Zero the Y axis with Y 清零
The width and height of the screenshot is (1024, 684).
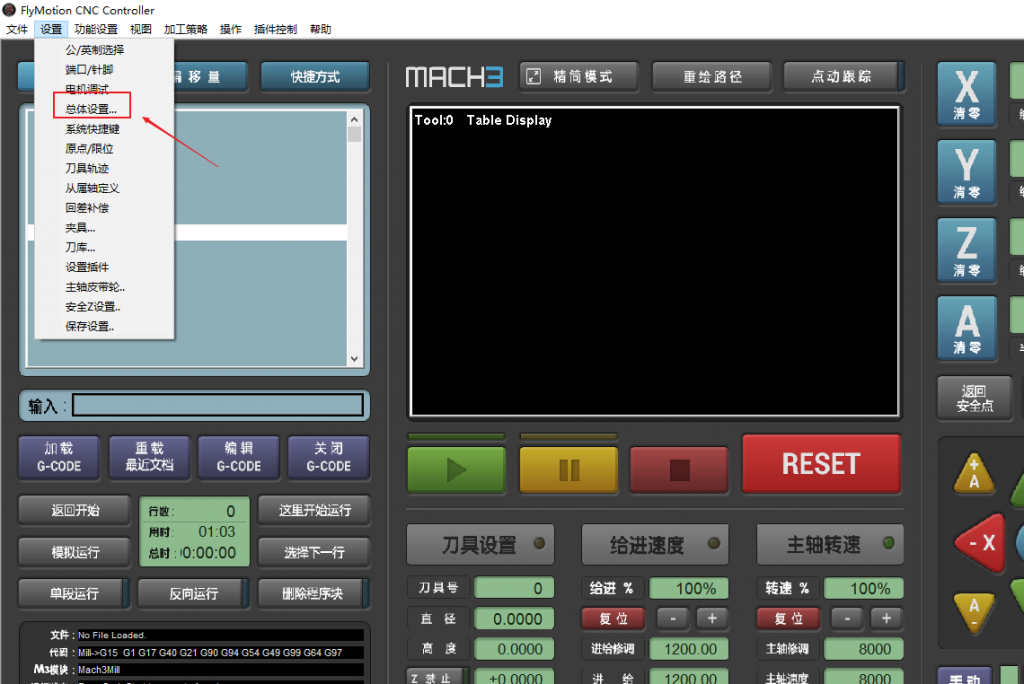[967, 172]
